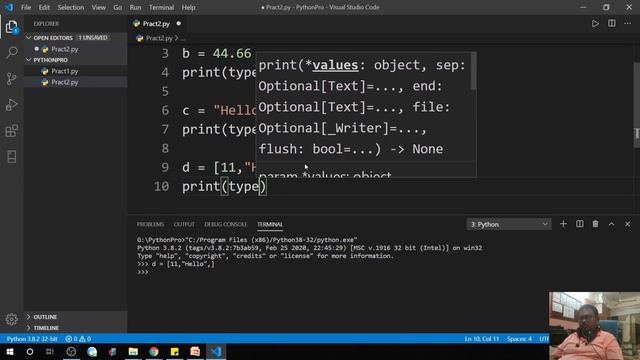Open Task View on taskbar
The height and width of the screenshot is (360, 640).
coord(50,351)
